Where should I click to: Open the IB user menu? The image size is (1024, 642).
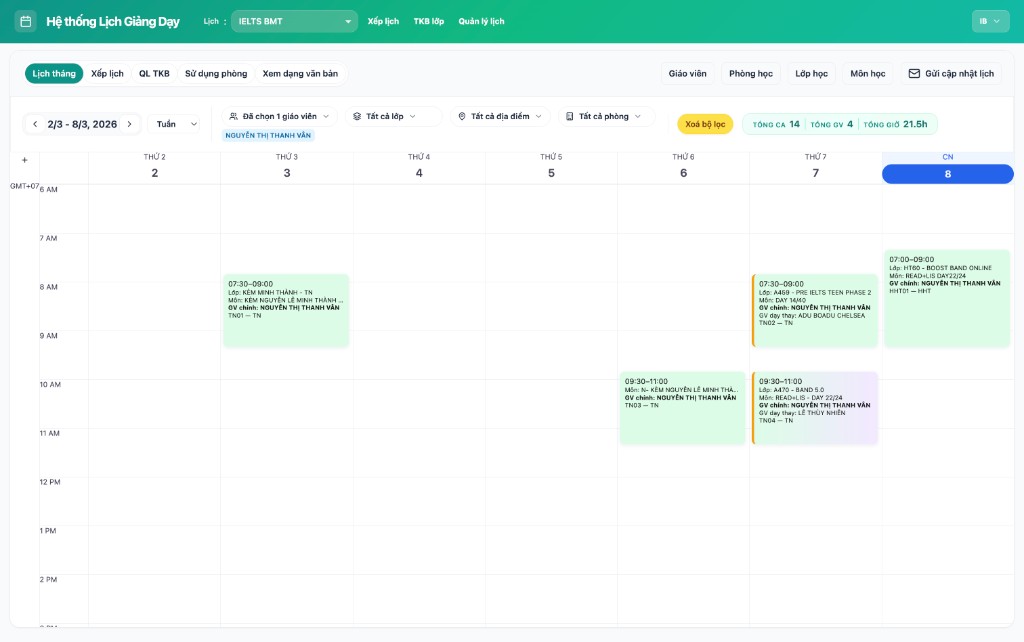pos(990,21)
